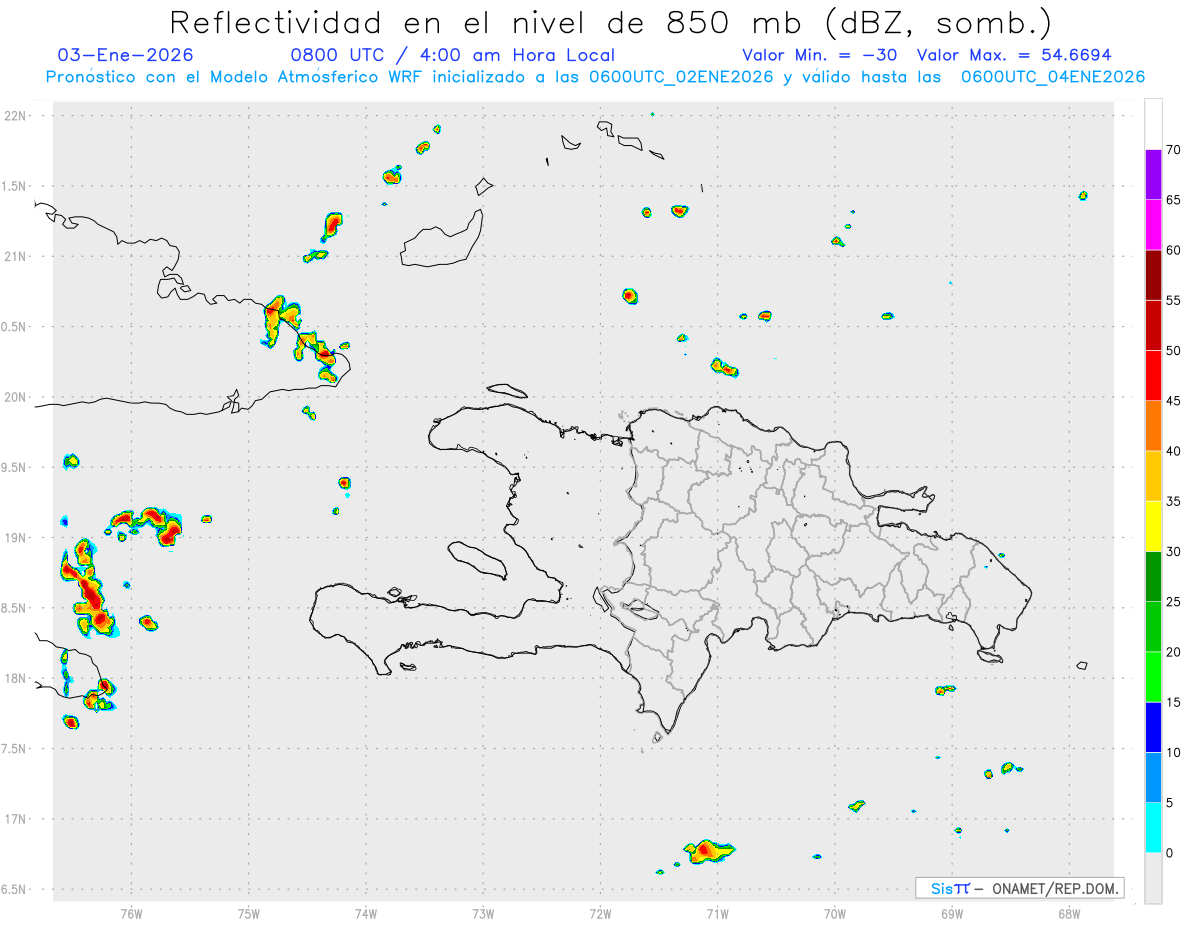The height and width of the screenshot is (927, 1200).
Task: Click Lake Enriquillo near the Haiti–Dominican border
Action: coord(638,608)
